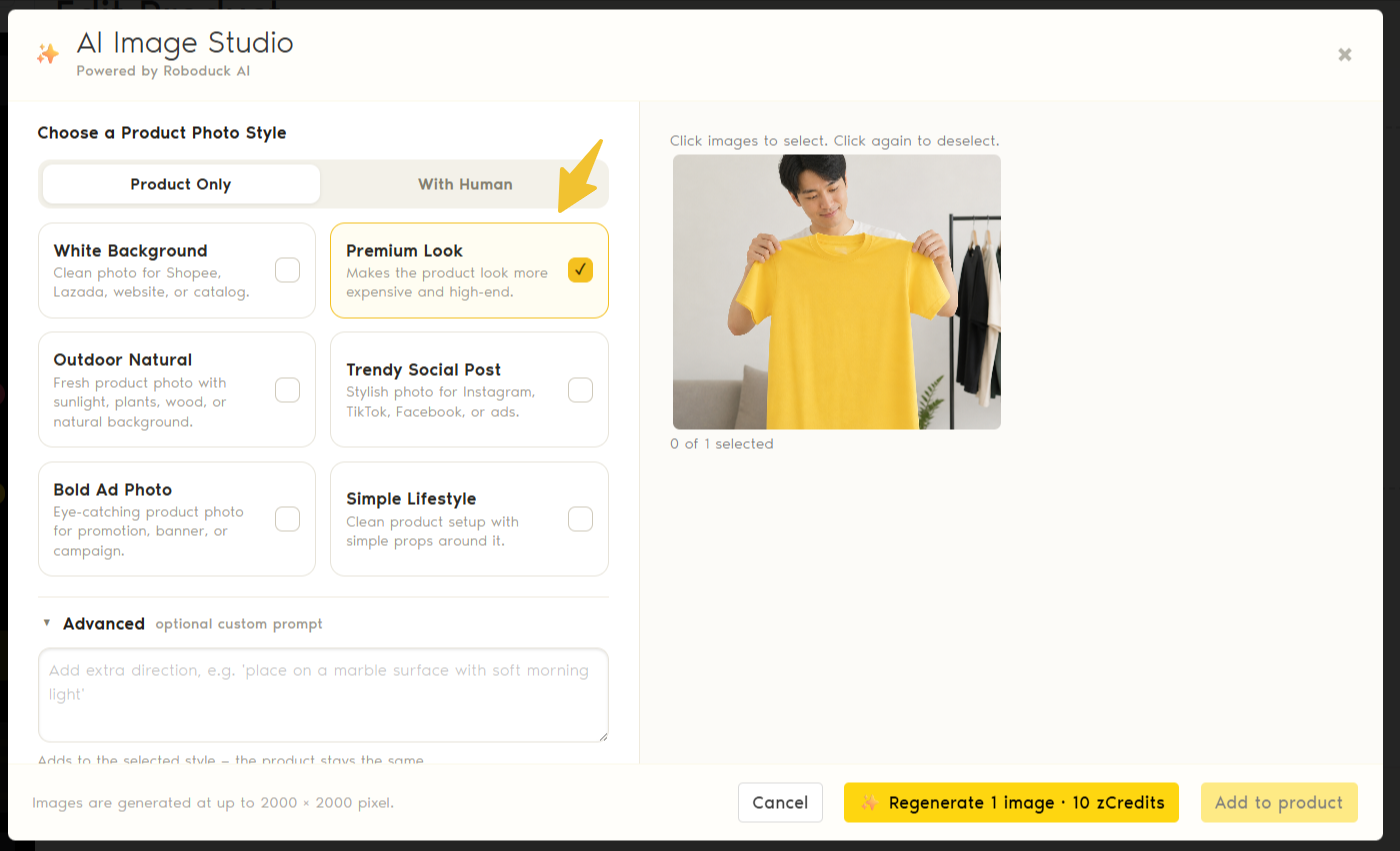This screenshot has height=851, width=1400.
Task: Switch to the With Human tab
Action: [465, 184]
